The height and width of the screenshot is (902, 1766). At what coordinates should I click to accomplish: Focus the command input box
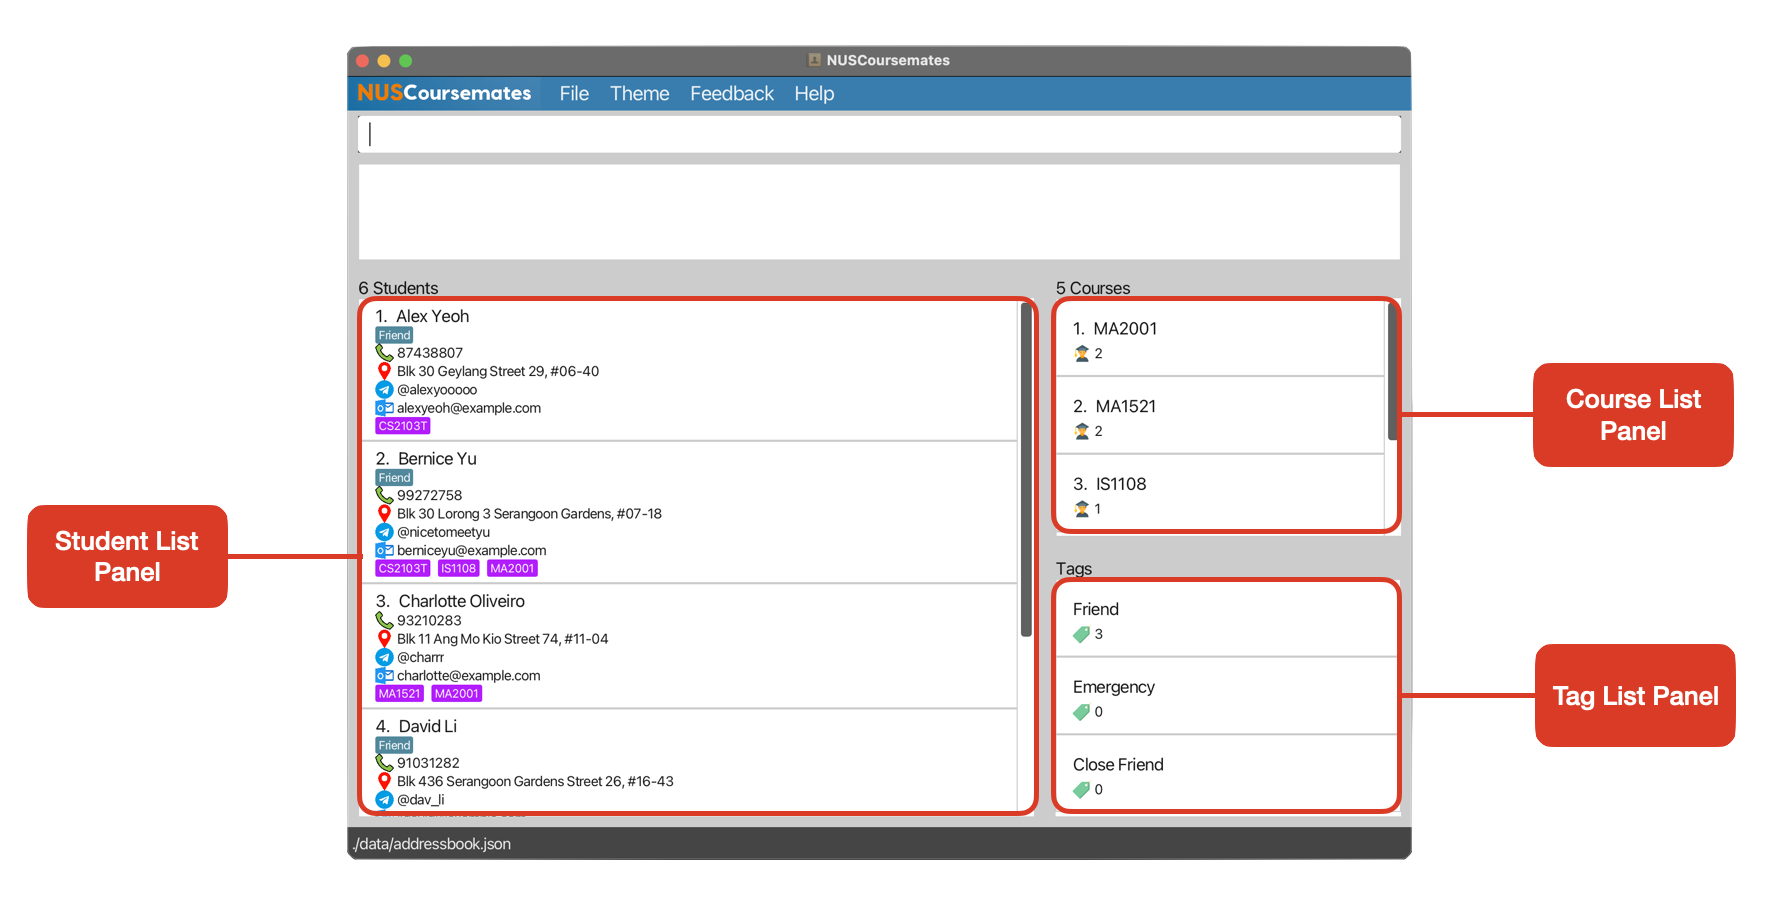tap(879, 134)
